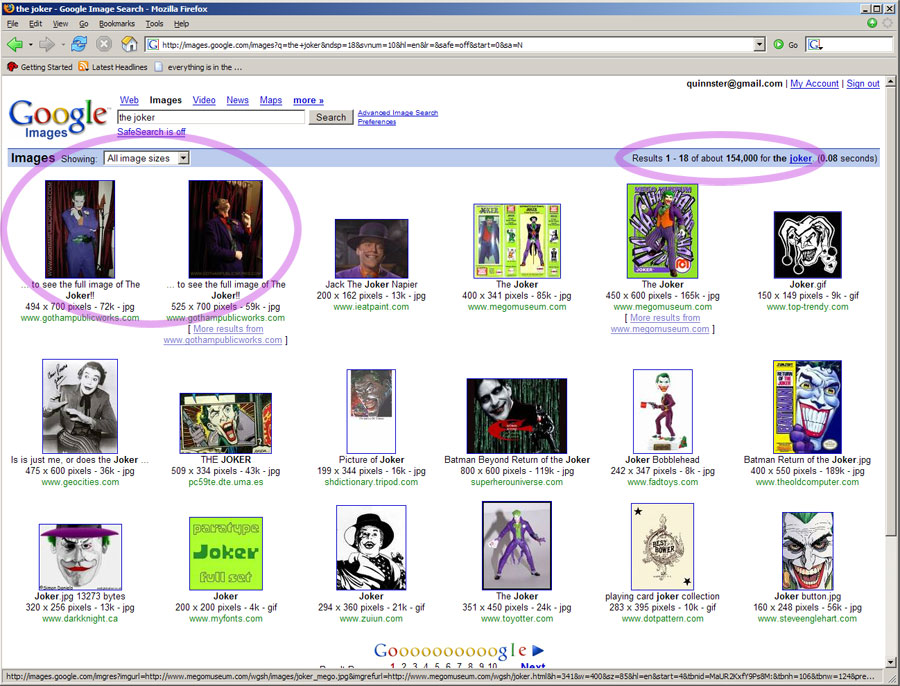Open Advanced Image Search link
The width and height of the screenshot is (900, 686).
(398, 113)
